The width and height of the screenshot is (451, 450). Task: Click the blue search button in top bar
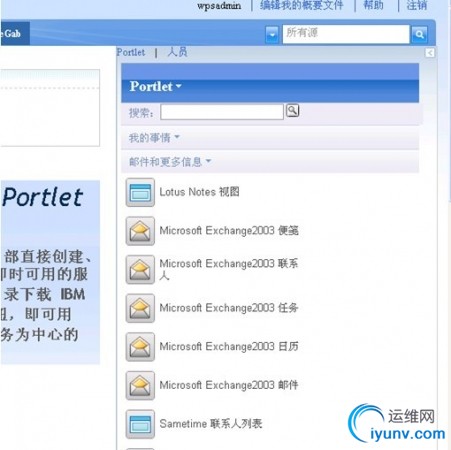pyautogui.click(x=419, y=34)
